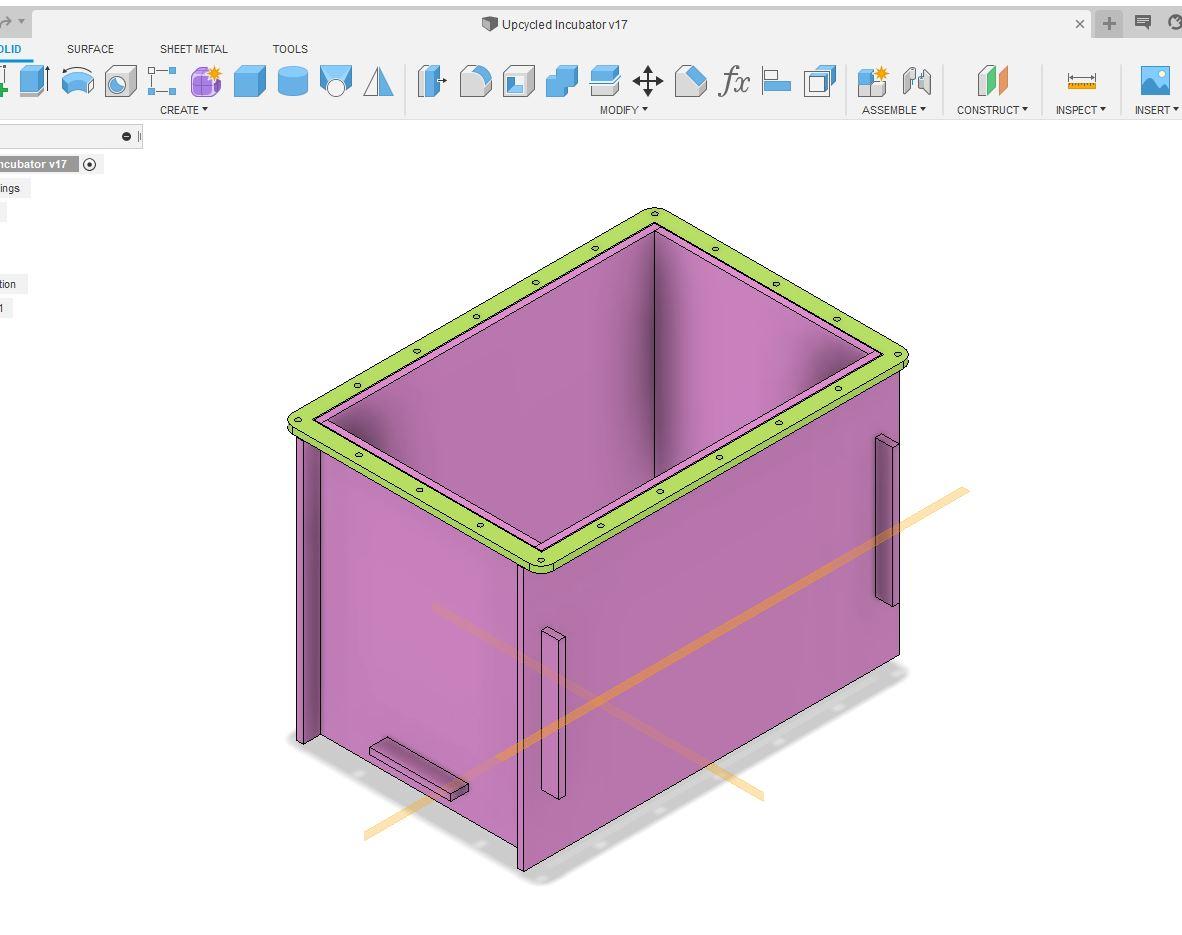Select the Shell tool

pos(519,81)
